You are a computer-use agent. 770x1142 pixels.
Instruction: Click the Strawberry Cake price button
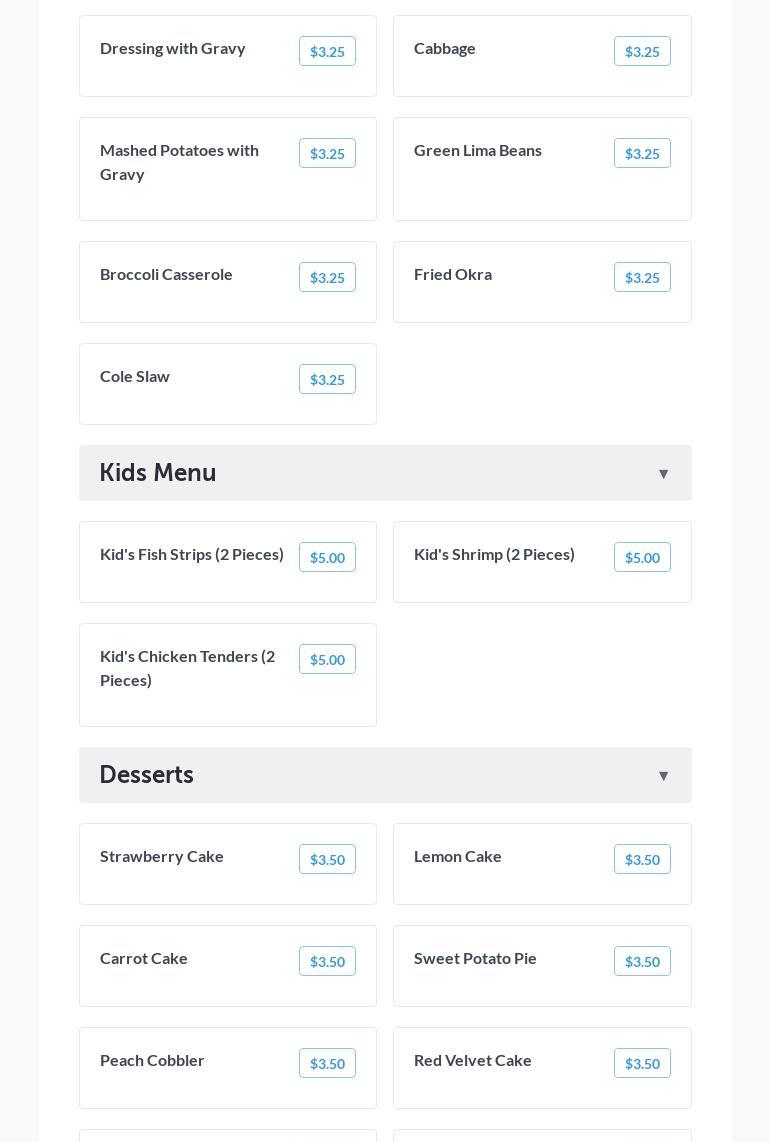point(327,860)
